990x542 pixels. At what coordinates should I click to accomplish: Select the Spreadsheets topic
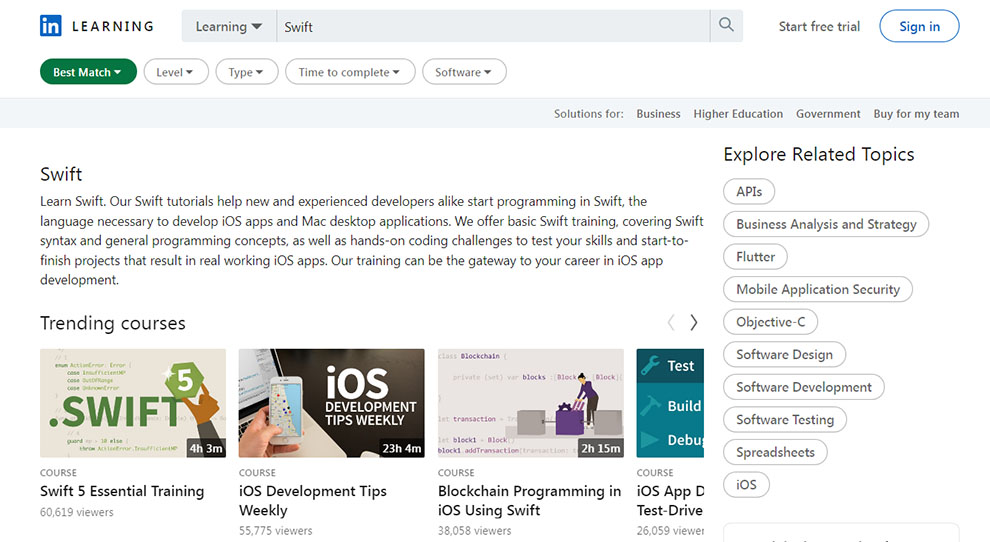tap(775, 452)
